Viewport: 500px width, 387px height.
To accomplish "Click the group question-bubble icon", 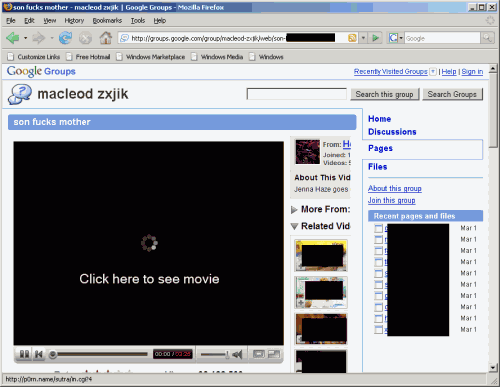I will click(x=20, y=94).
